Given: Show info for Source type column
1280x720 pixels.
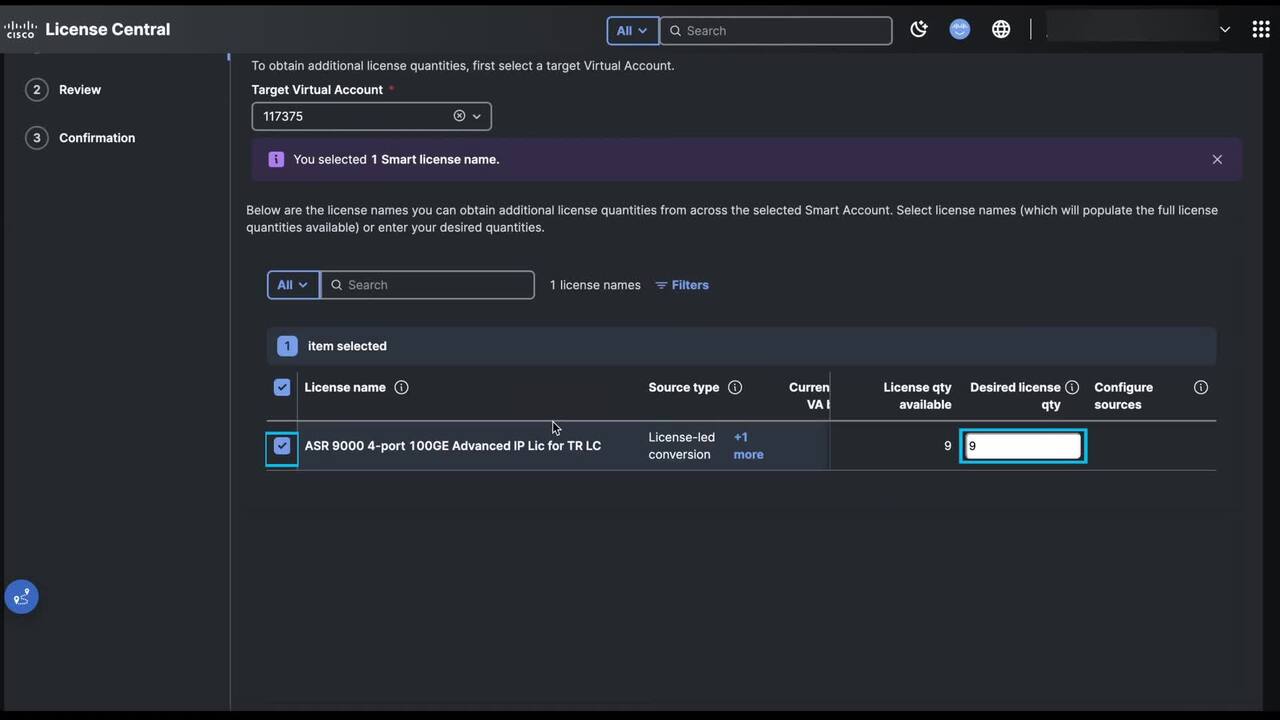Looking at the screenshot, I should 735,387.
